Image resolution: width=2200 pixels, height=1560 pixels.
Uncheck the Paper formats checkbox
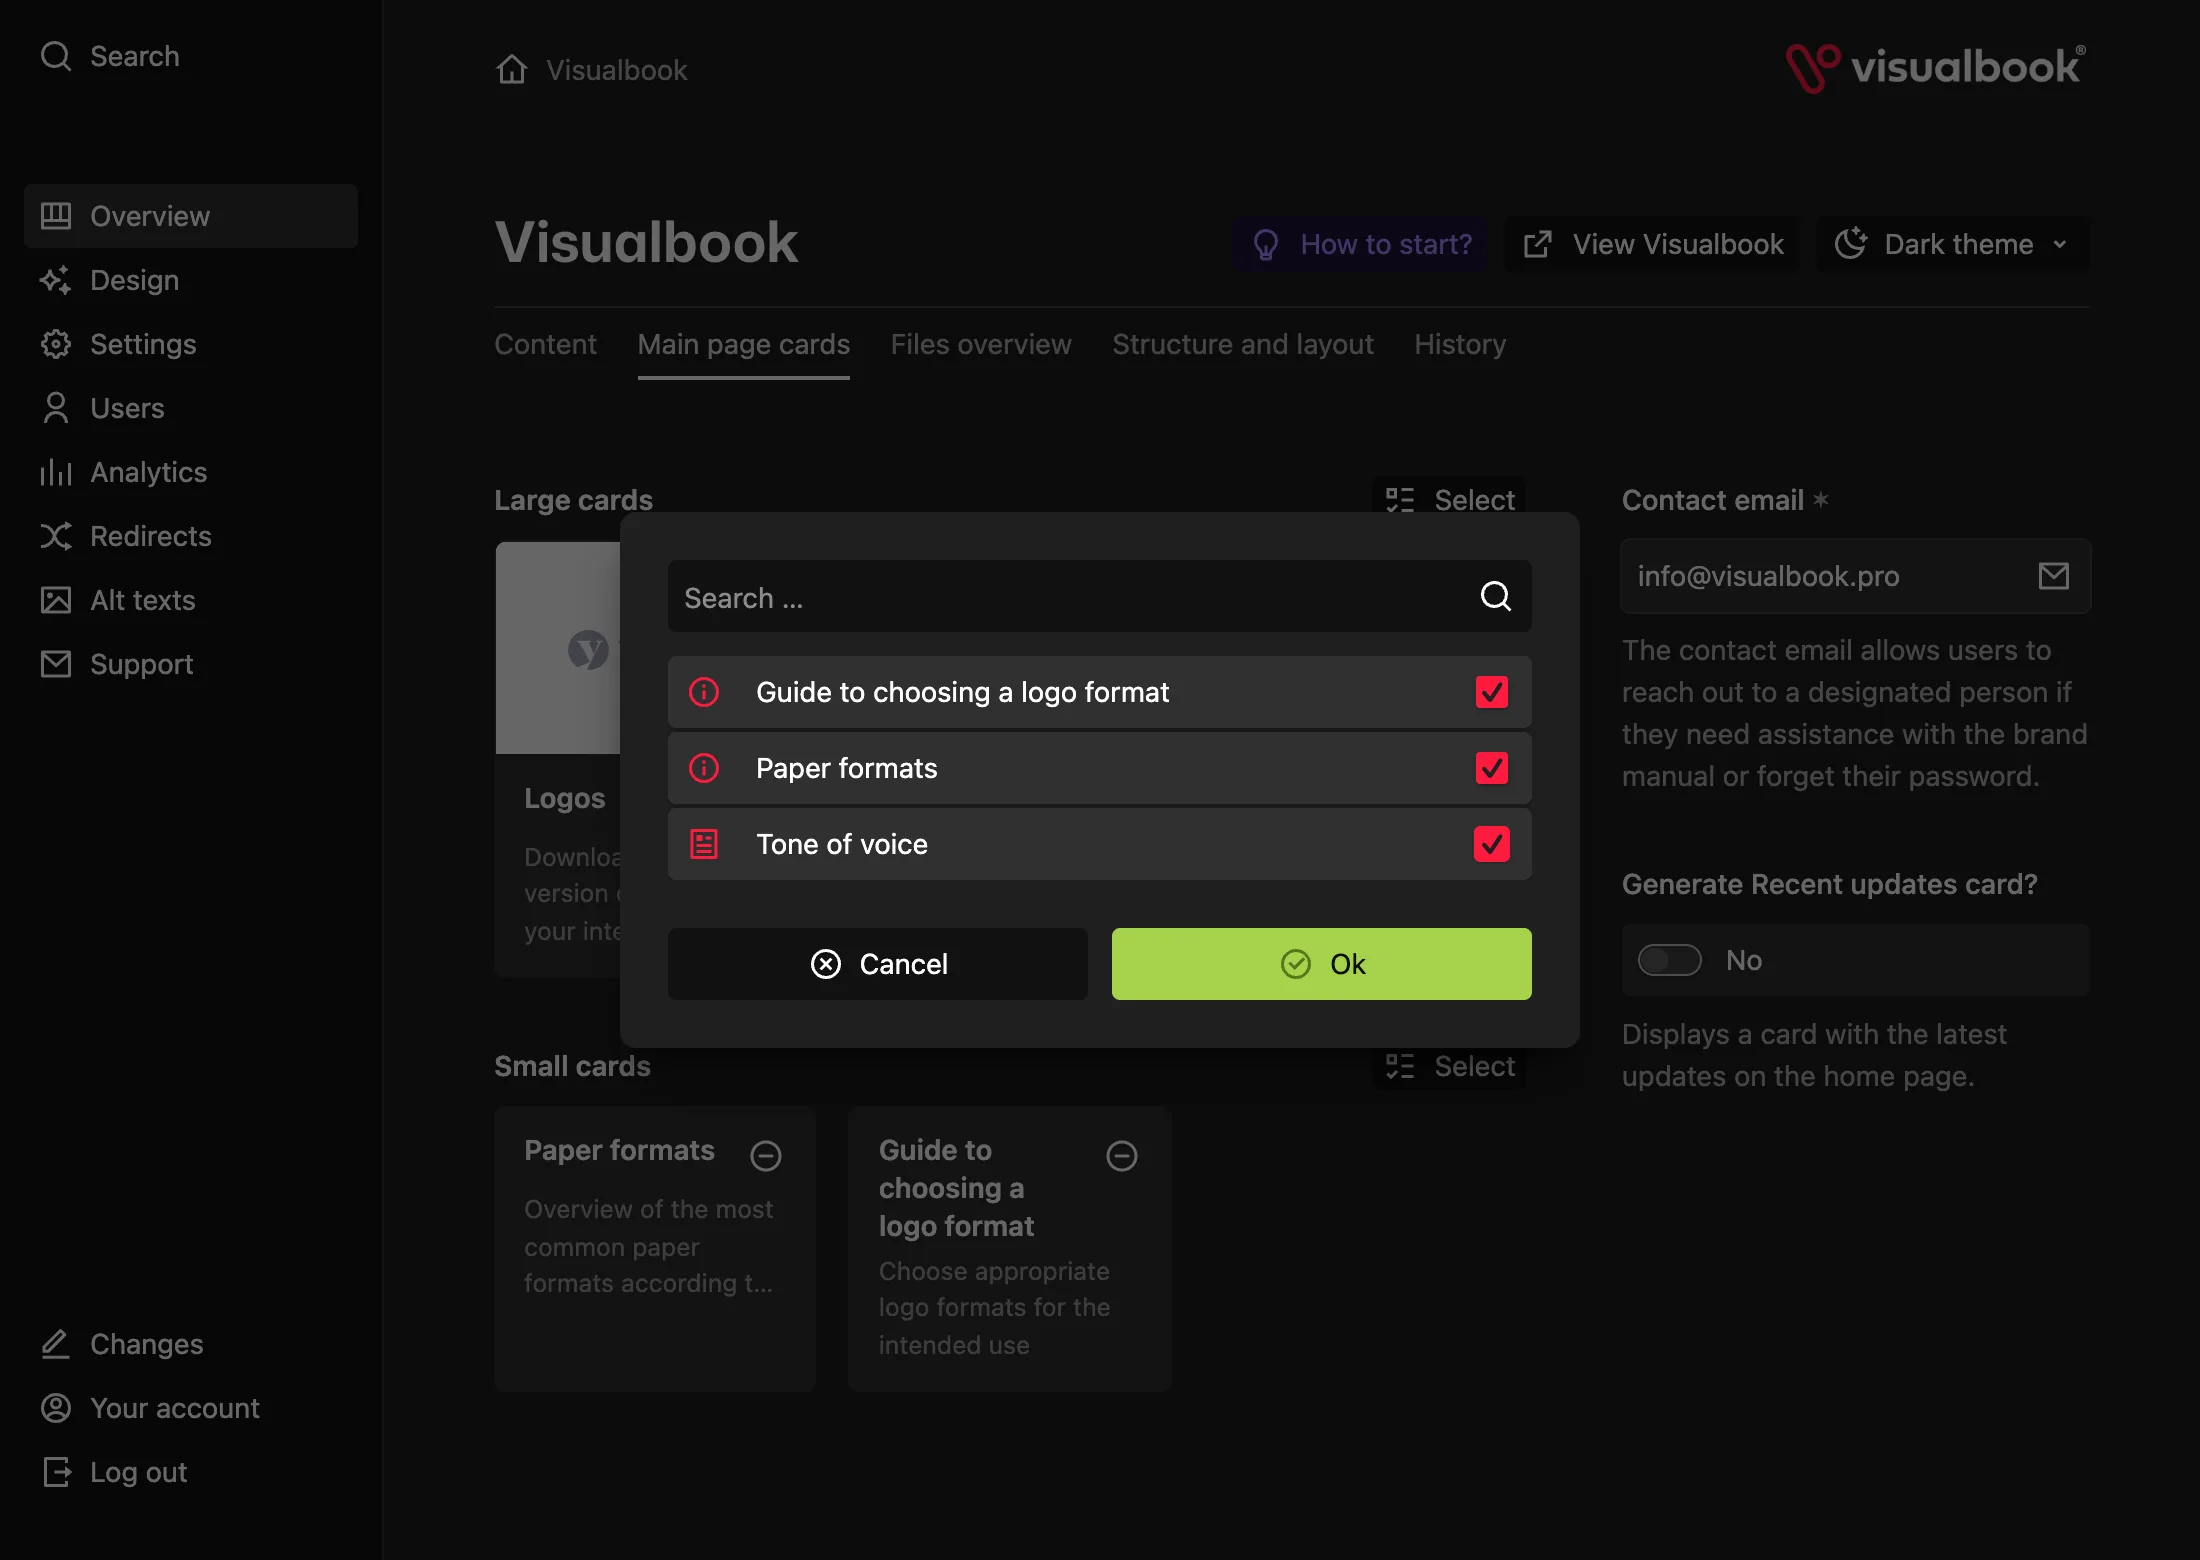(x=1491, y=768)
